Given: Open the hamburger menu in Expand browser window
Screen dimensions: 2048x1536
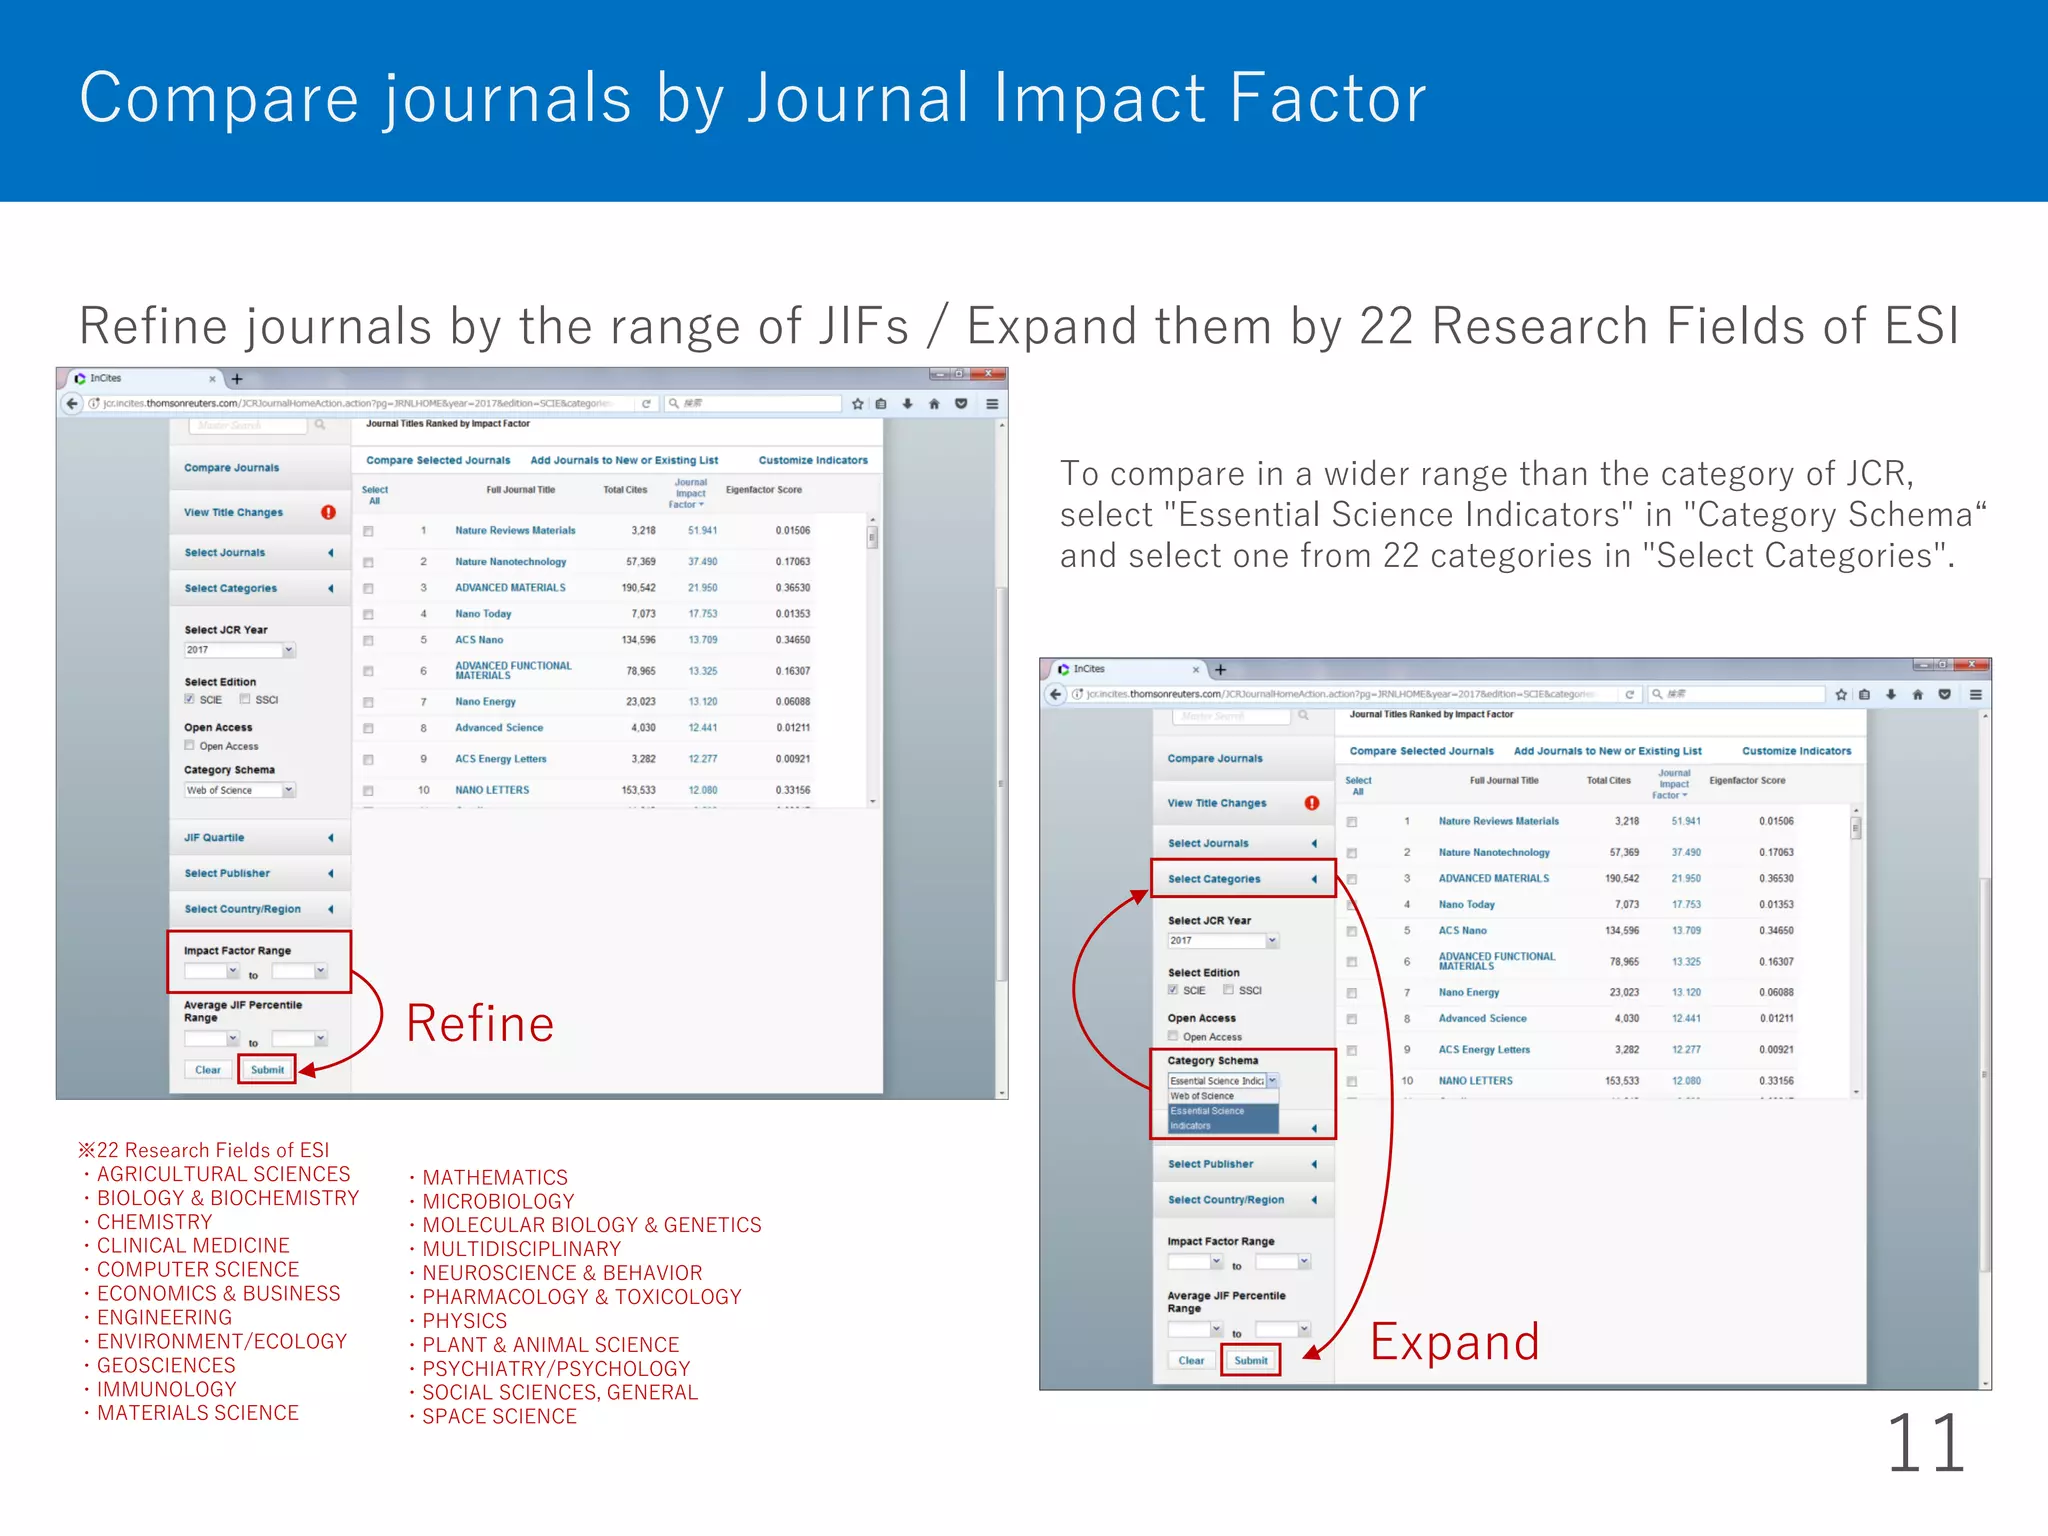Looking at the screenshot, I should click(x=1976, y=694).
